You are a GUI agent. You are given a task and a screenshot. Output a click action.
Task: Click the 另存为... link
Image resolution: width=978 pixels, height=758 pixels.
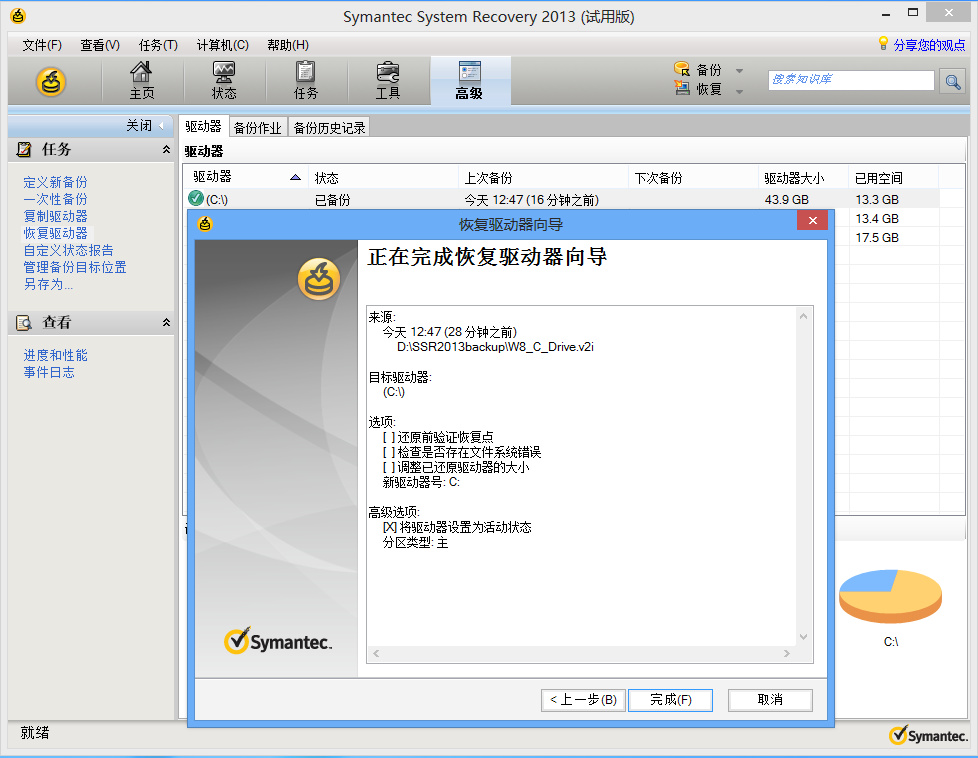click(48, 284)
